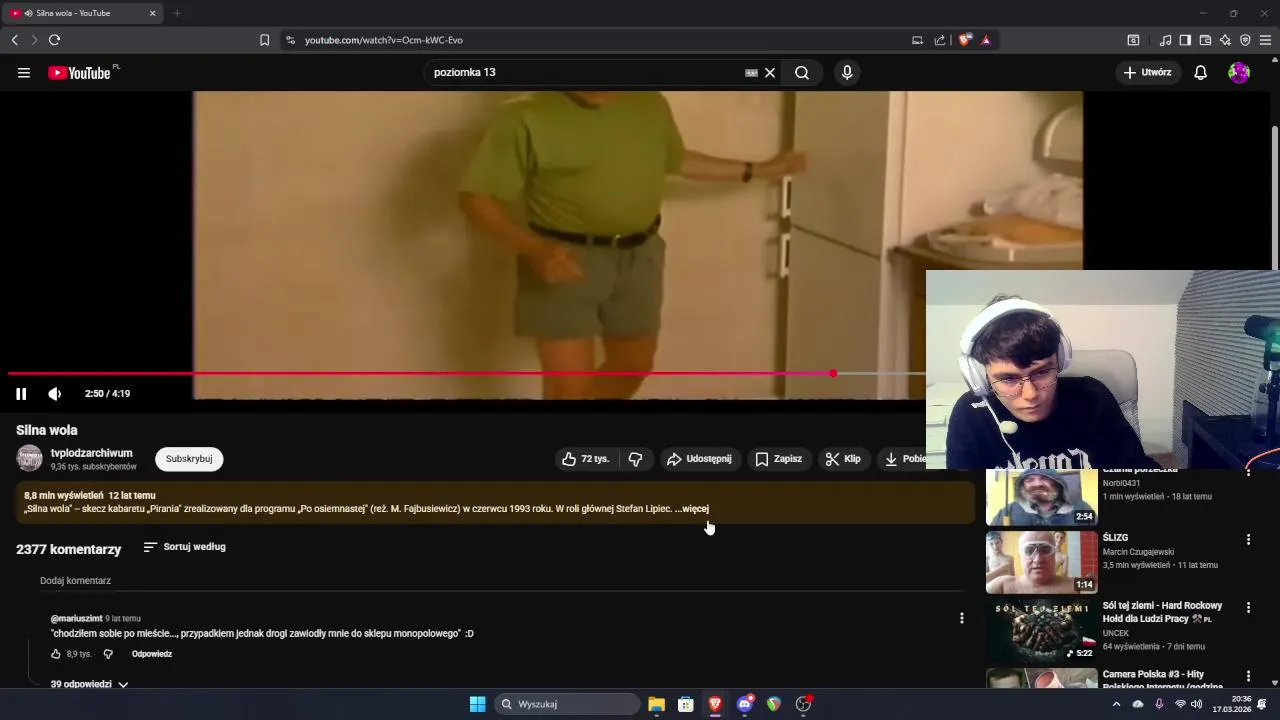Close the Silna wola browser tab
The width and height of the screenshot is (1280, 720).
pyautogui.click(x=153, y=13)
